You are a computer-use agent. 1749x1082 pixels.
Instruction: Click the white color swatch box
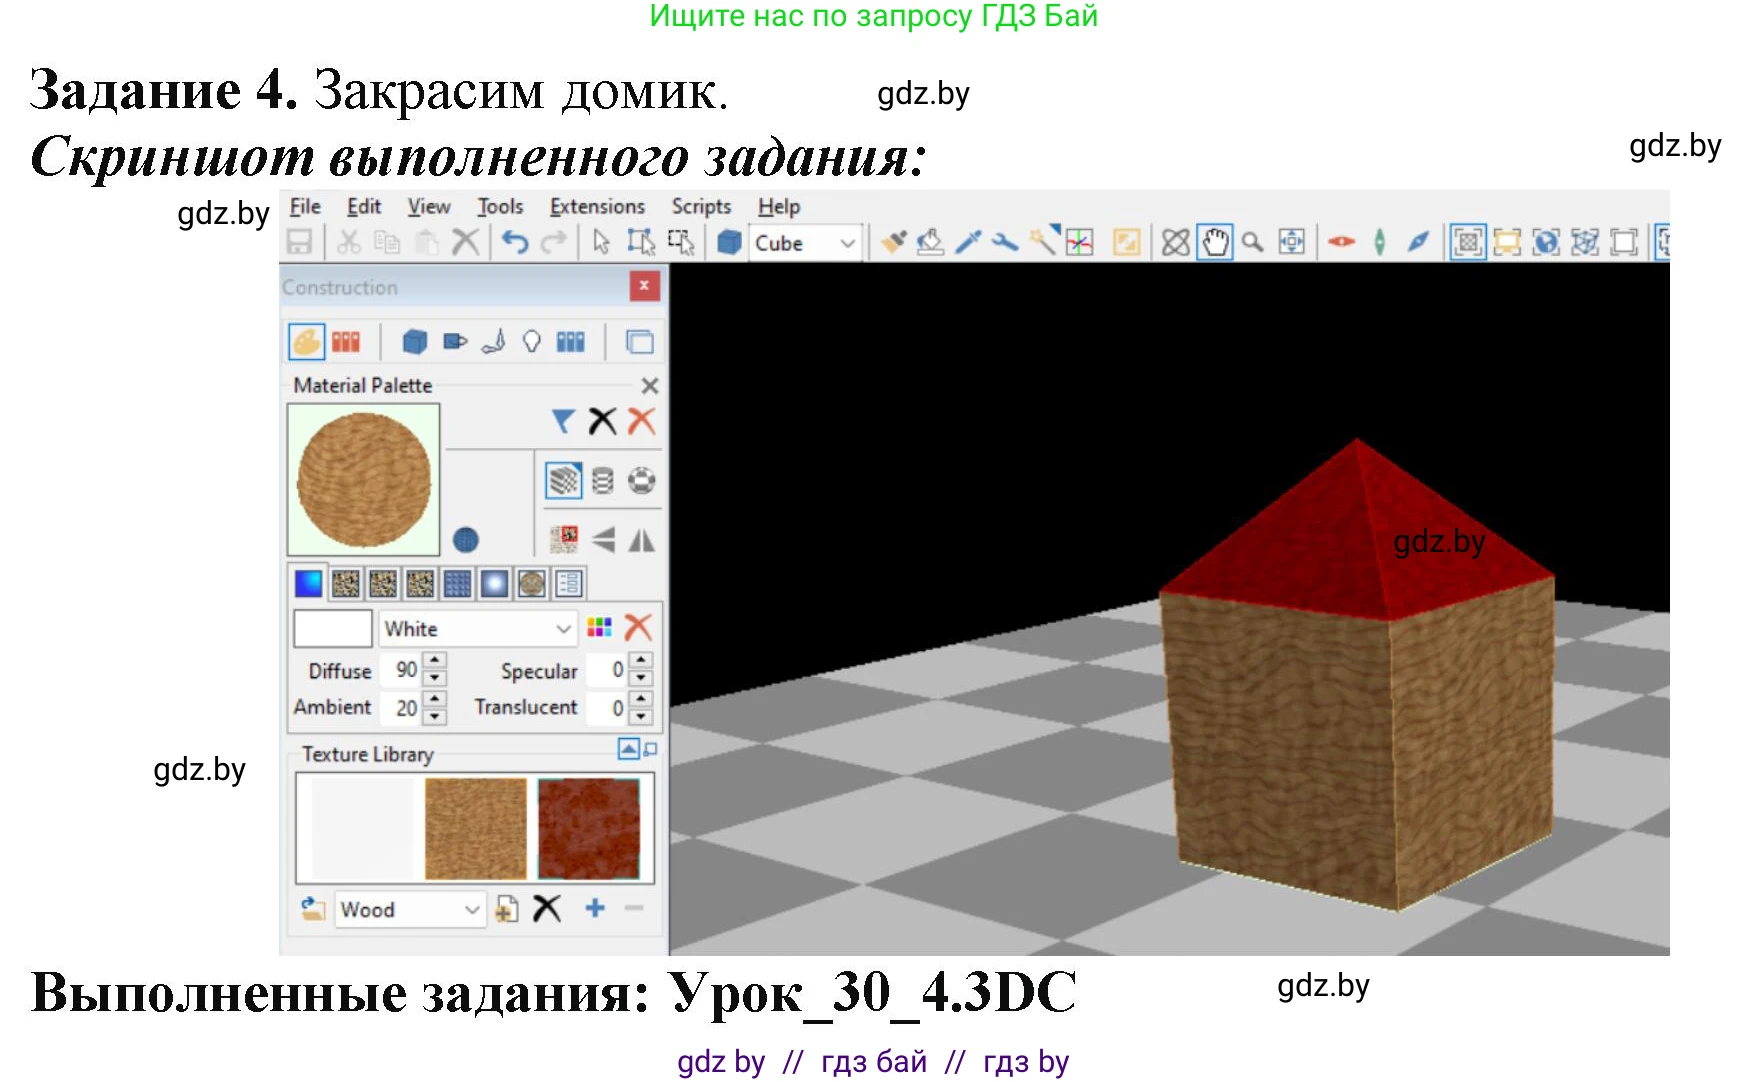(x=333, y=629)
